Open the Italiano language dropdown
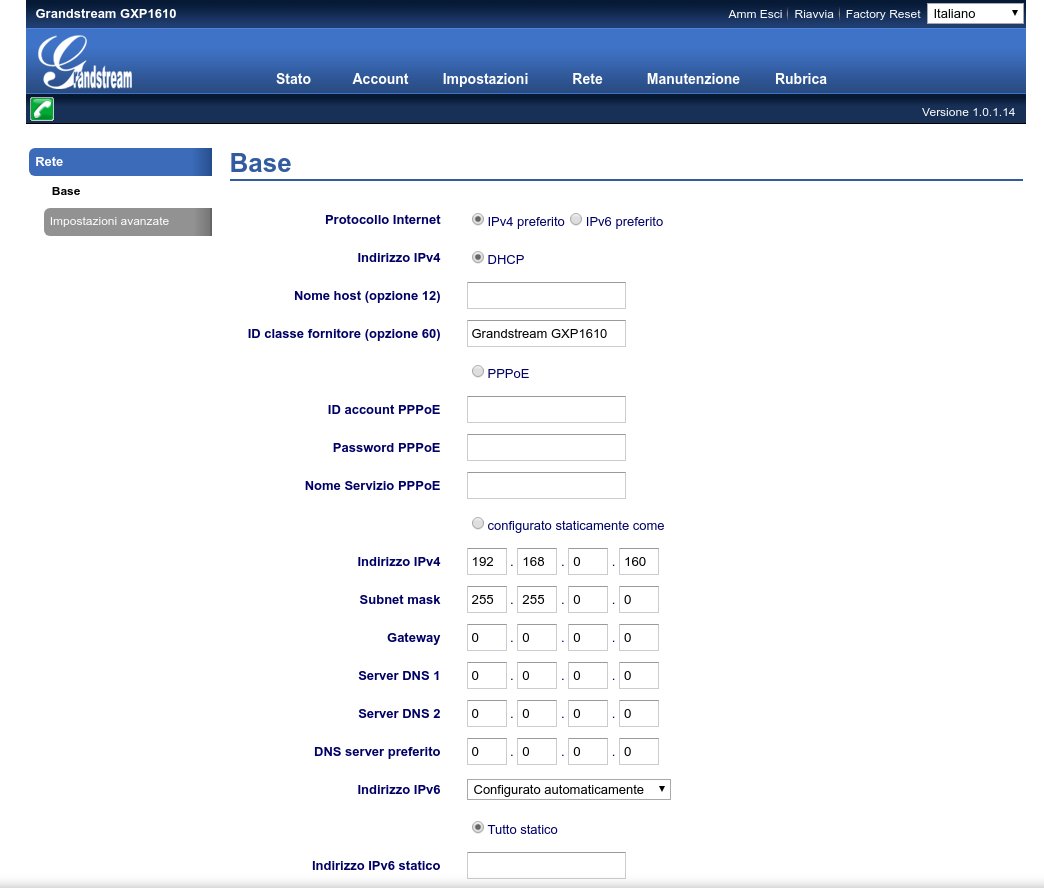 coord(975,13)
